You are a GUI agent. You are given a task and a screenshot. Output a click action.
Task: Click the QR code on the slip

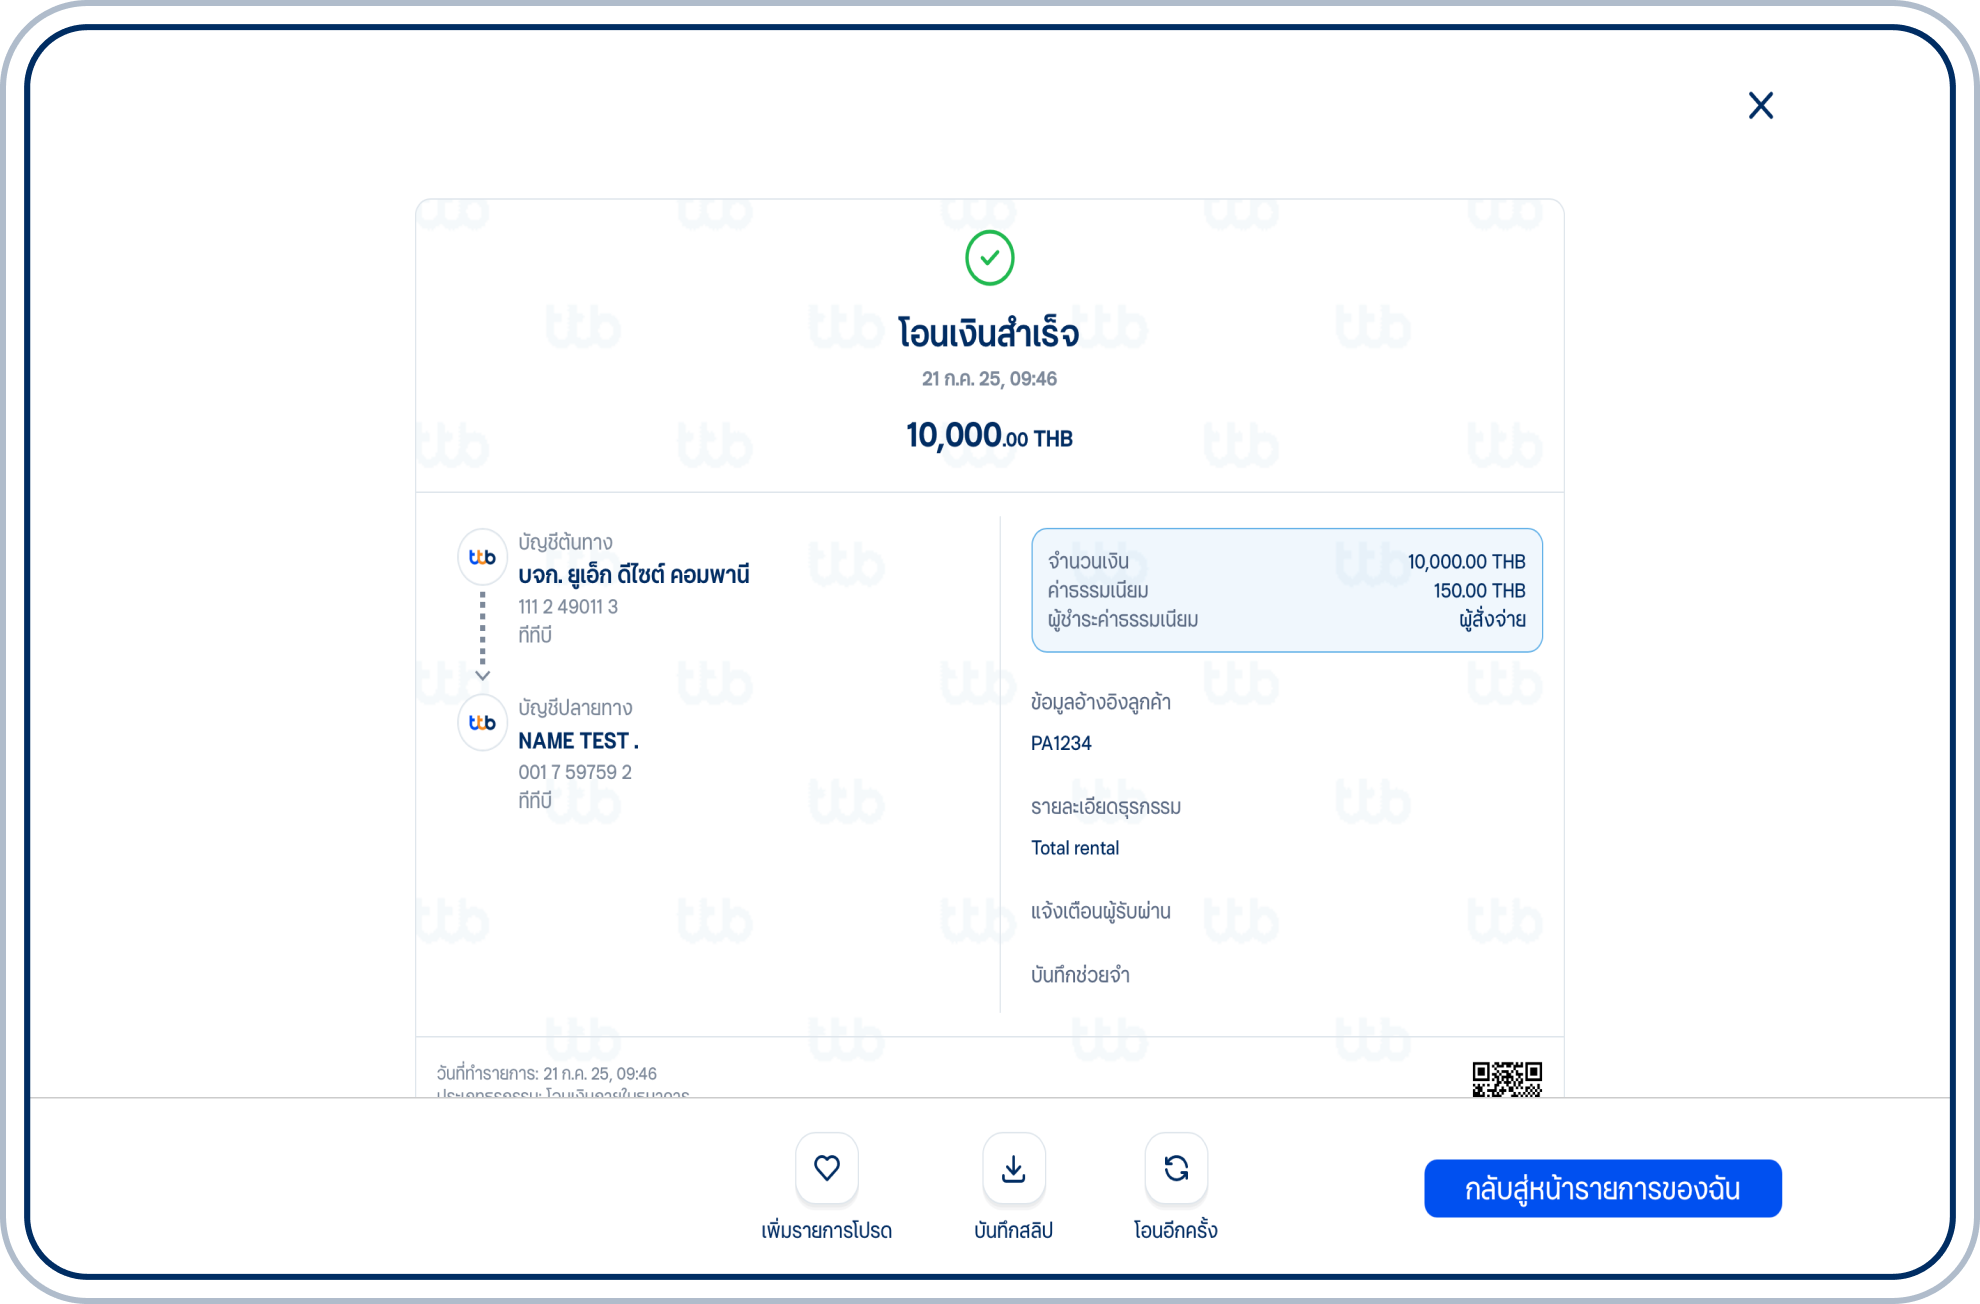(x=1506, y=1079)
